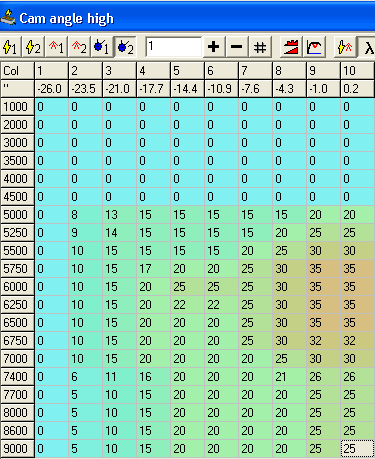
Task: Decrease selected cells with minus button
Action: [236, 47]
